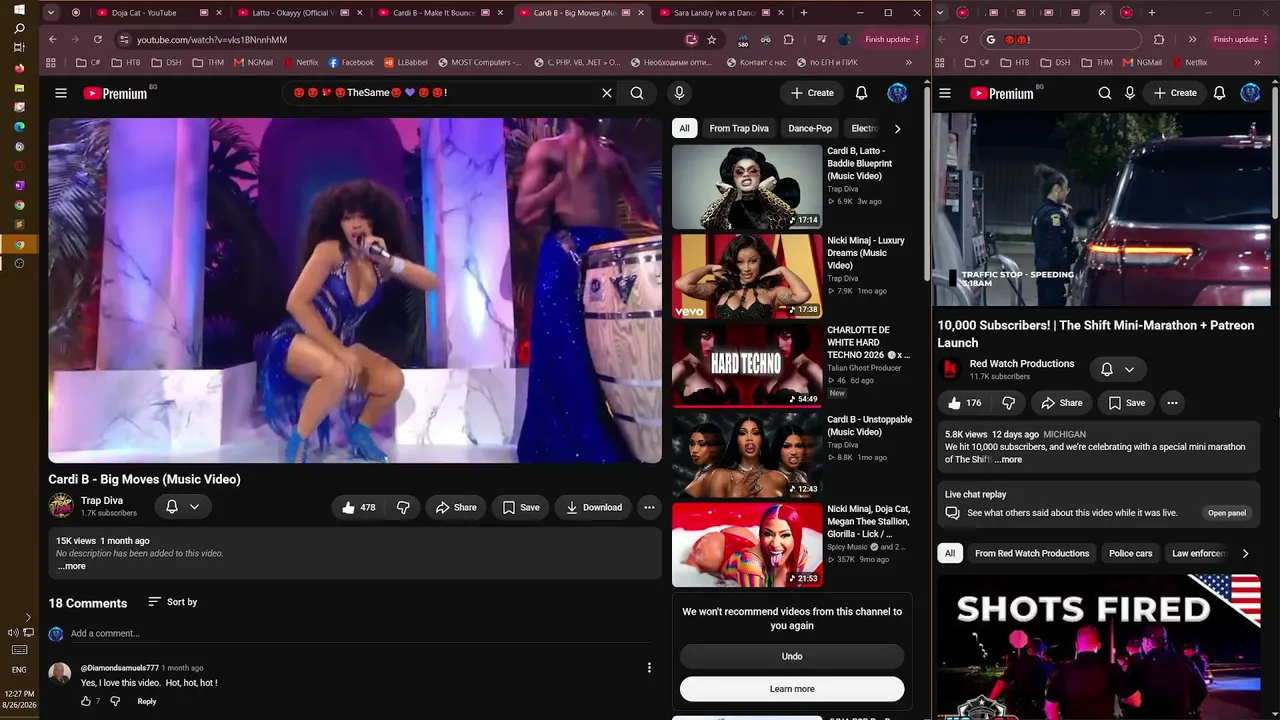Screen dimensions: 1280x720
Task: Open Trap Diva notification settings dropdown
Action: [x=182, y=507]
